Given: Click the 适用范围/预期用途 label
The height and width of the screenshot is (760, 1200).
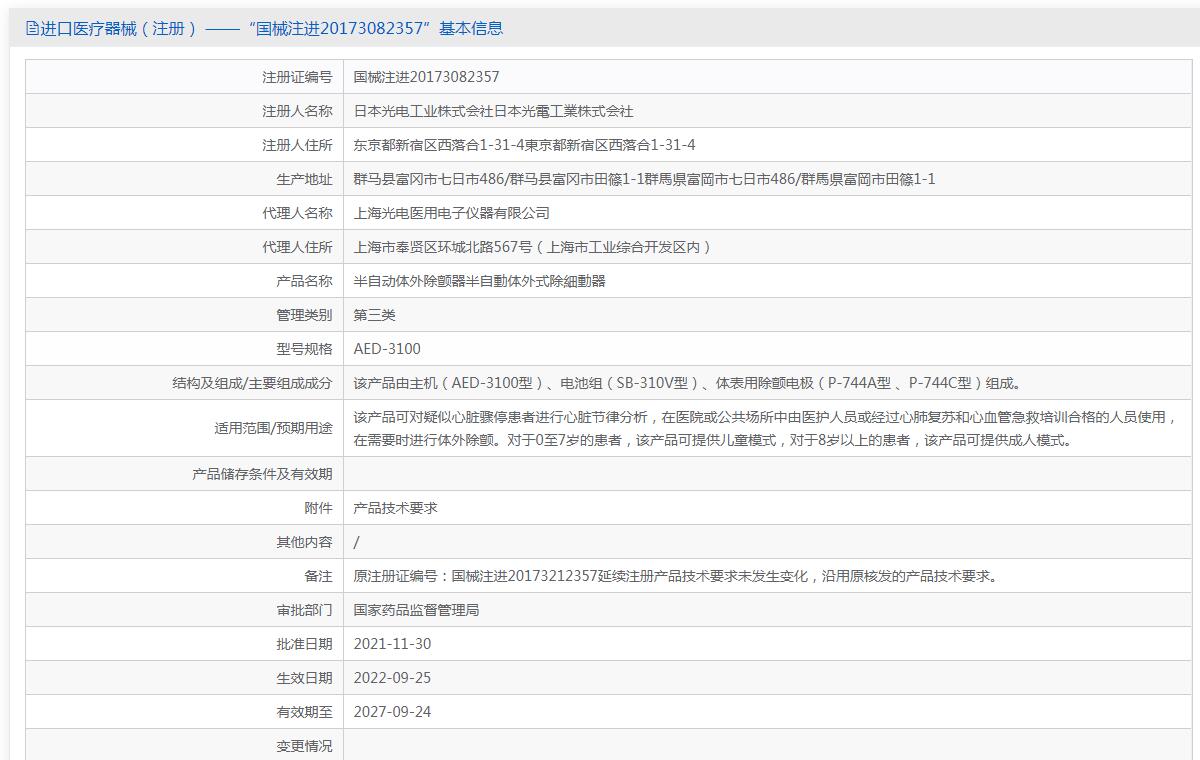Looking at the screenshot, I should point(273,428).
